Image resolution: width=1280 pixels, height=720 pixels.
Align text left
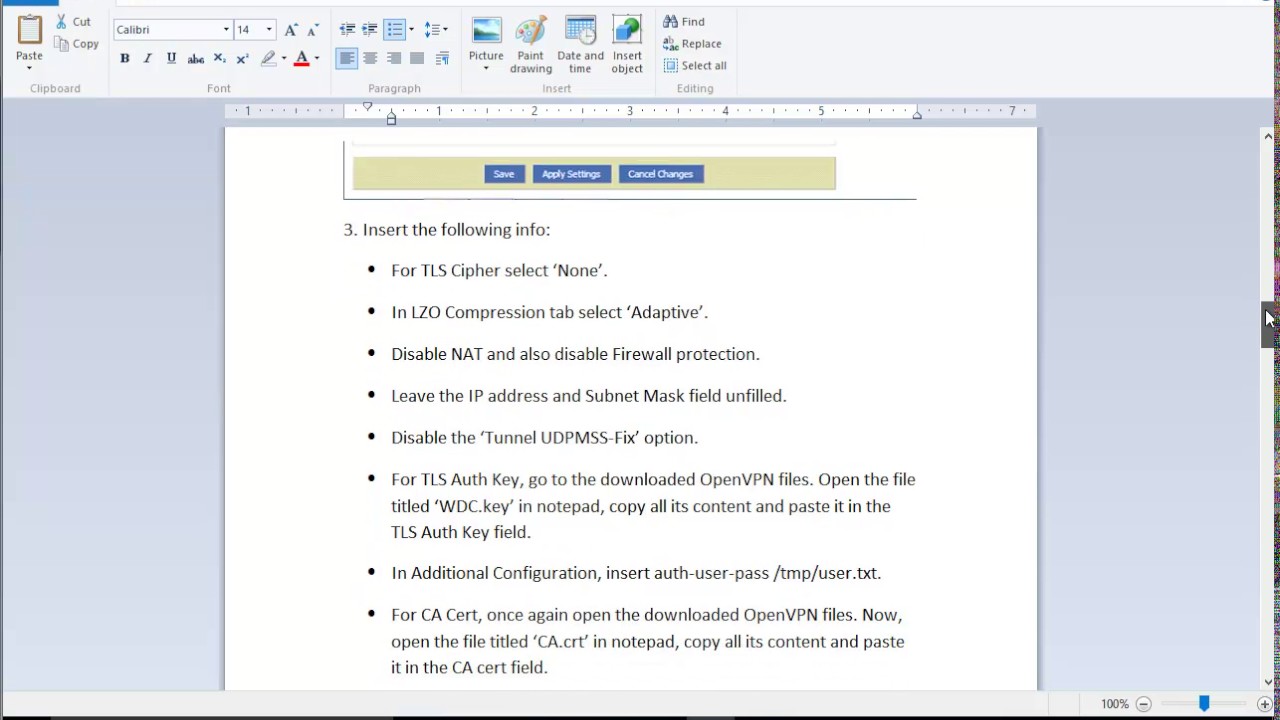point(347,59)
